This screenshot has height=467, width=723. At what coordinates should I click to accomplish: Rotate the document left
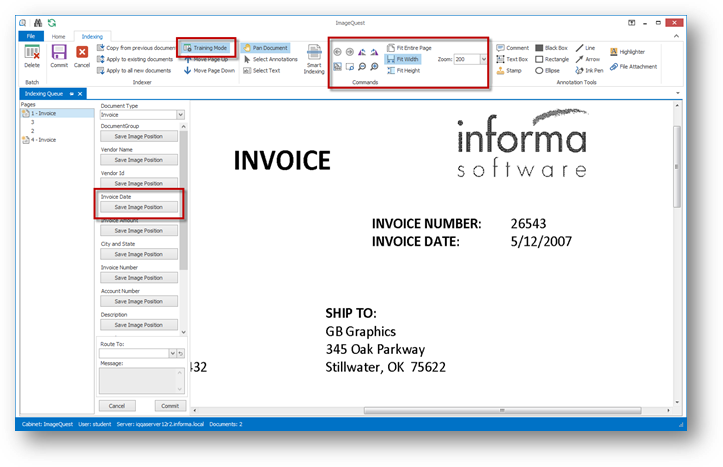tap(362, 52)
